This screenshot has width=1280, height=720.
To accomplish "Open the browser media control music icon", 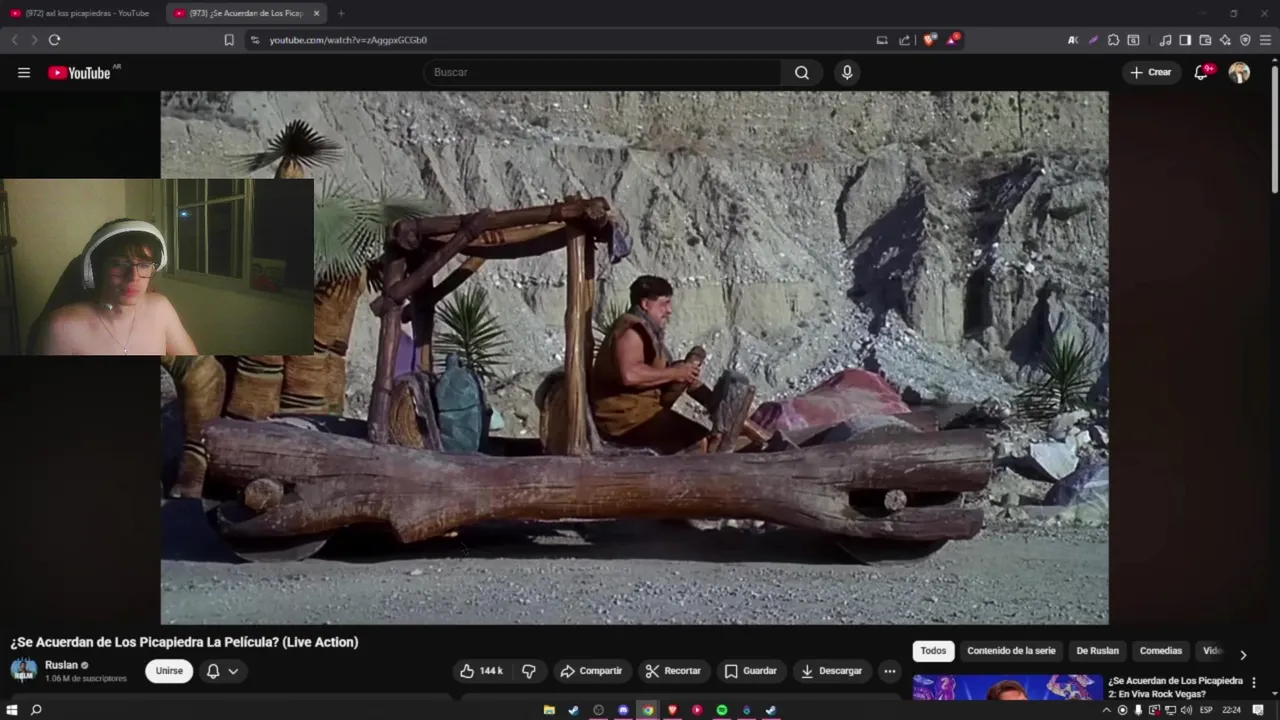I will click(1165, 40).
